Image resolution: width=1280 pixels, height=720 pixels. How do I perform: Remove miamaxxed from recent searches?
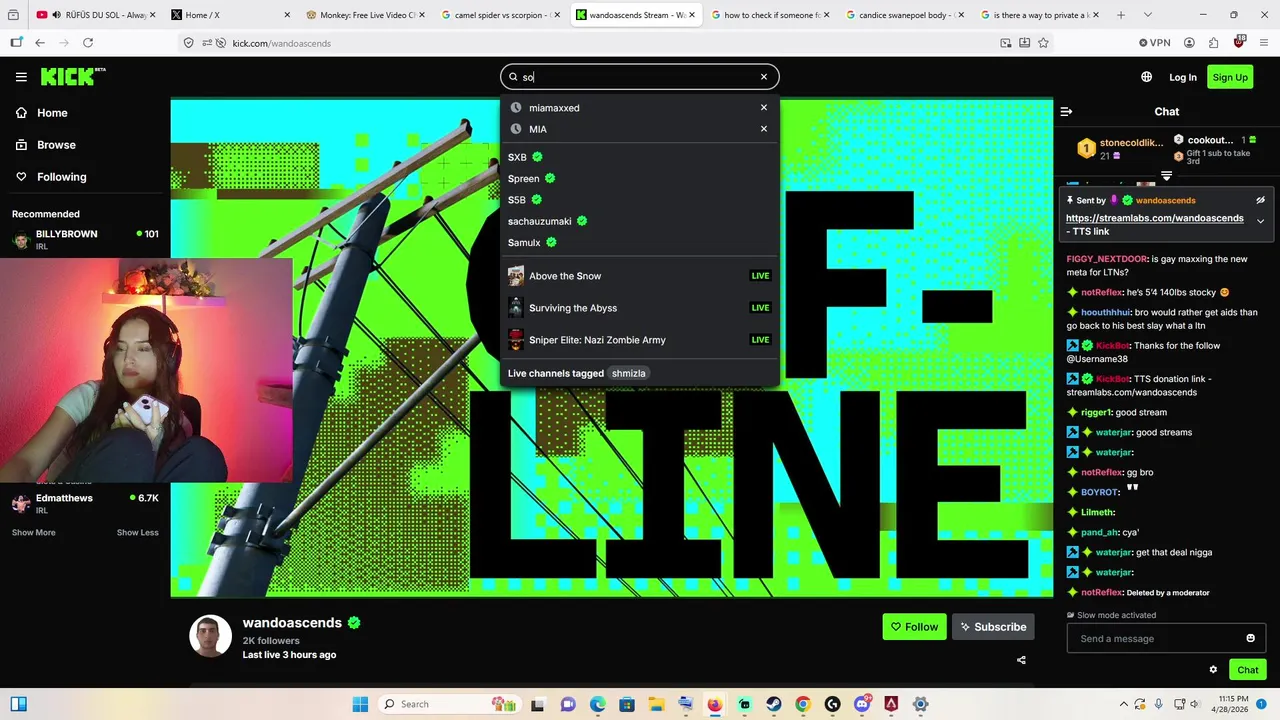click(x=764, y=108)
